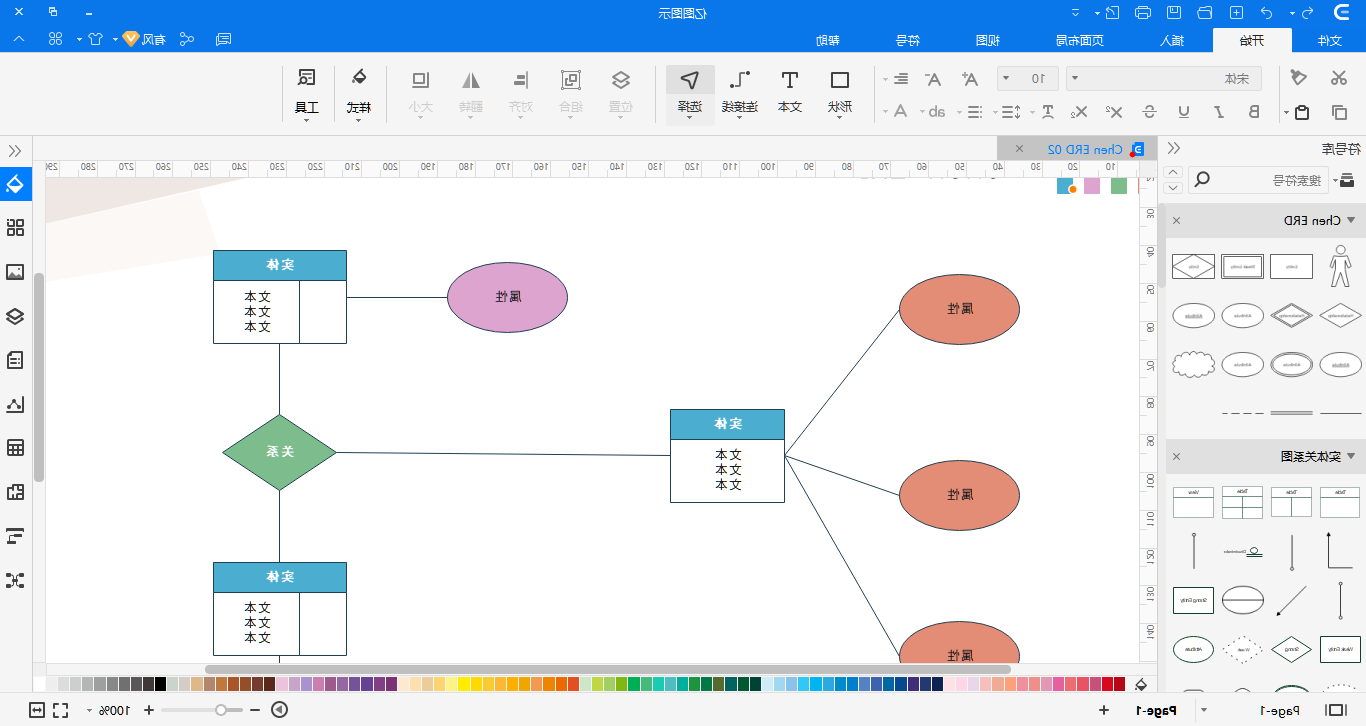
Task: Open the table icon in side strip
Action: click(15, 448)
